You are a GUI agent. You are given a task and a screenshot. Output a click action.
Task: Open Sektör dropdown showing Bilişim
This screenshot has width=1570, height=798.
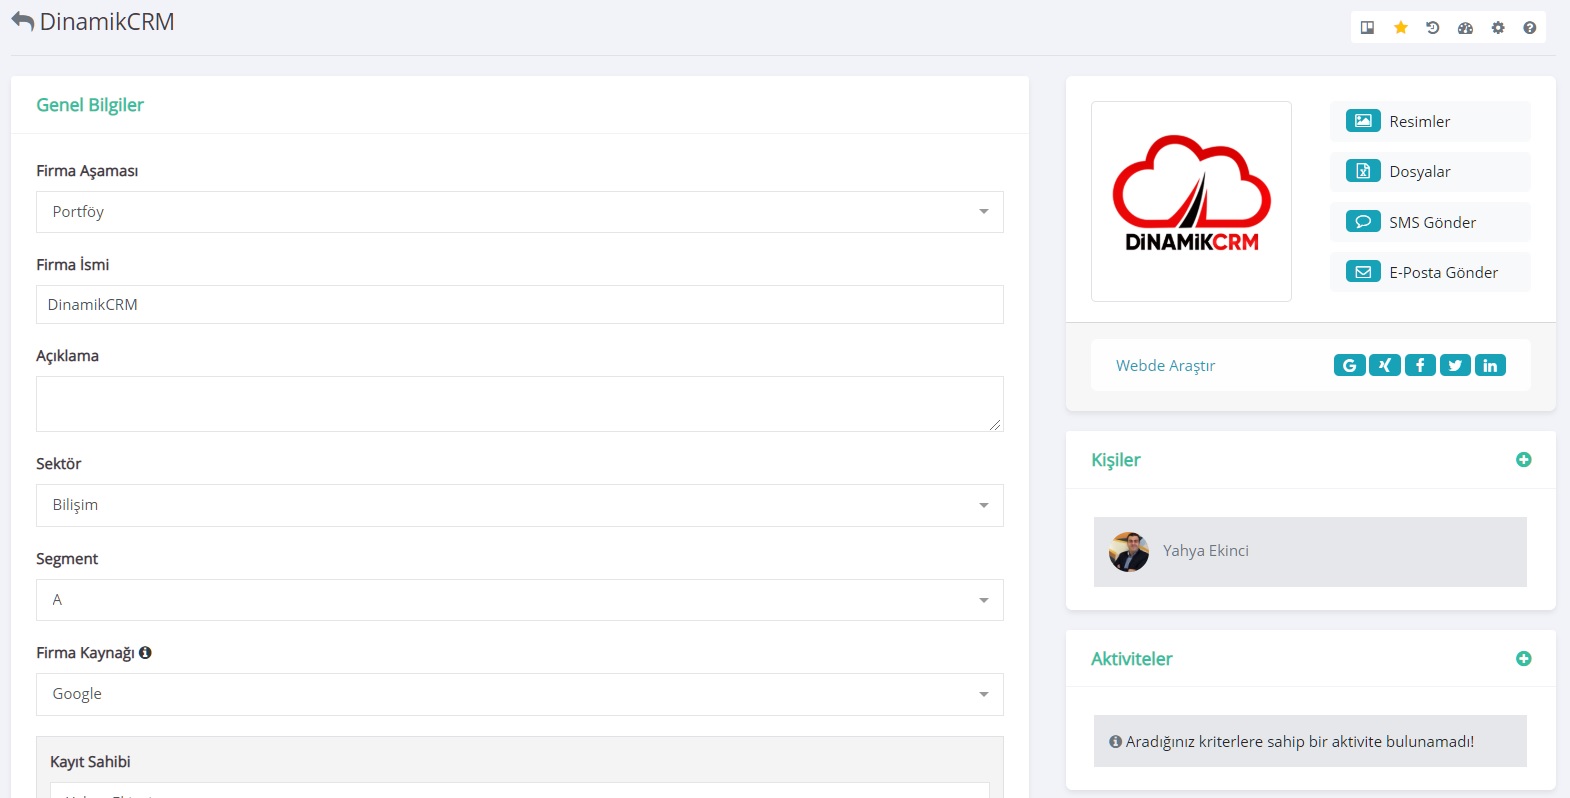520,505
